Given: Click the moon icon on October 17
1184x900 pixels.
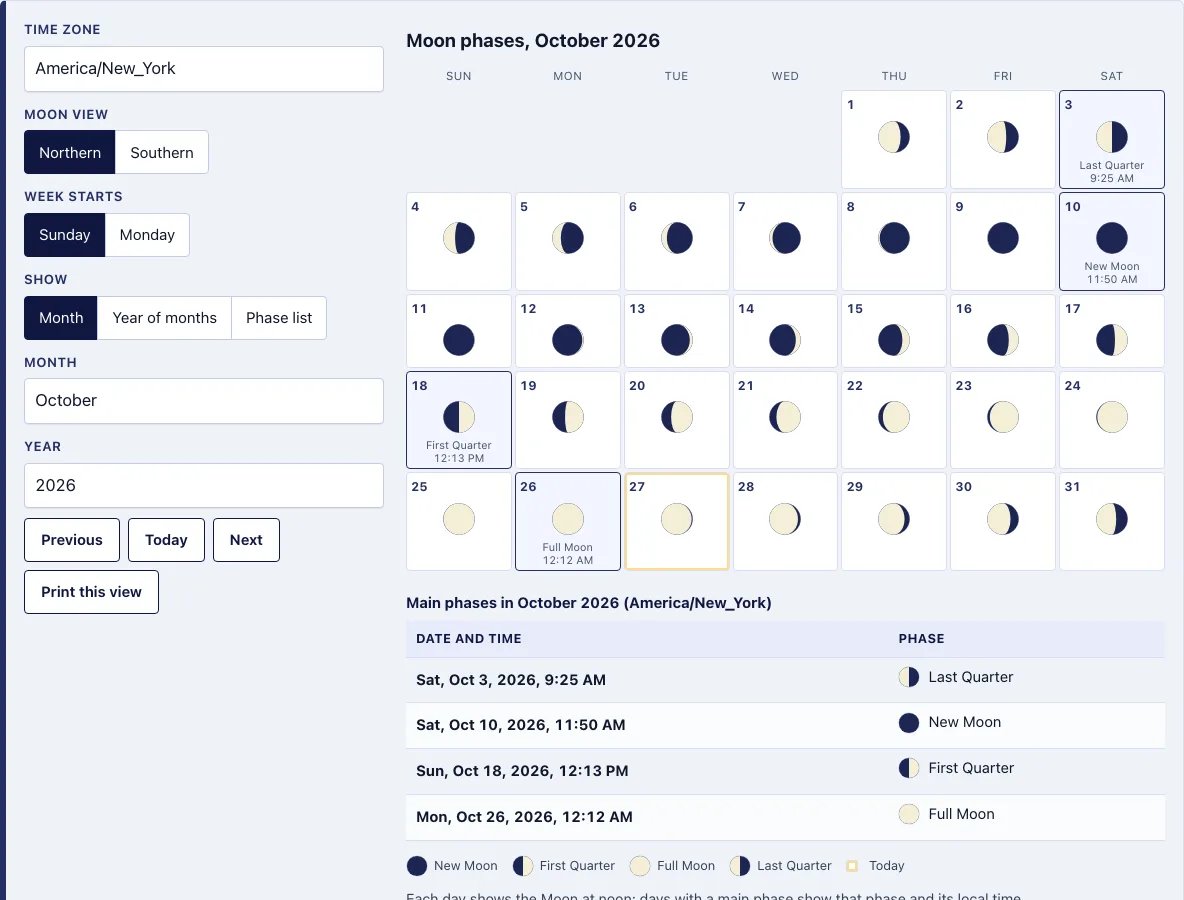Looking at the screenshot, I should click(1111, 341).
